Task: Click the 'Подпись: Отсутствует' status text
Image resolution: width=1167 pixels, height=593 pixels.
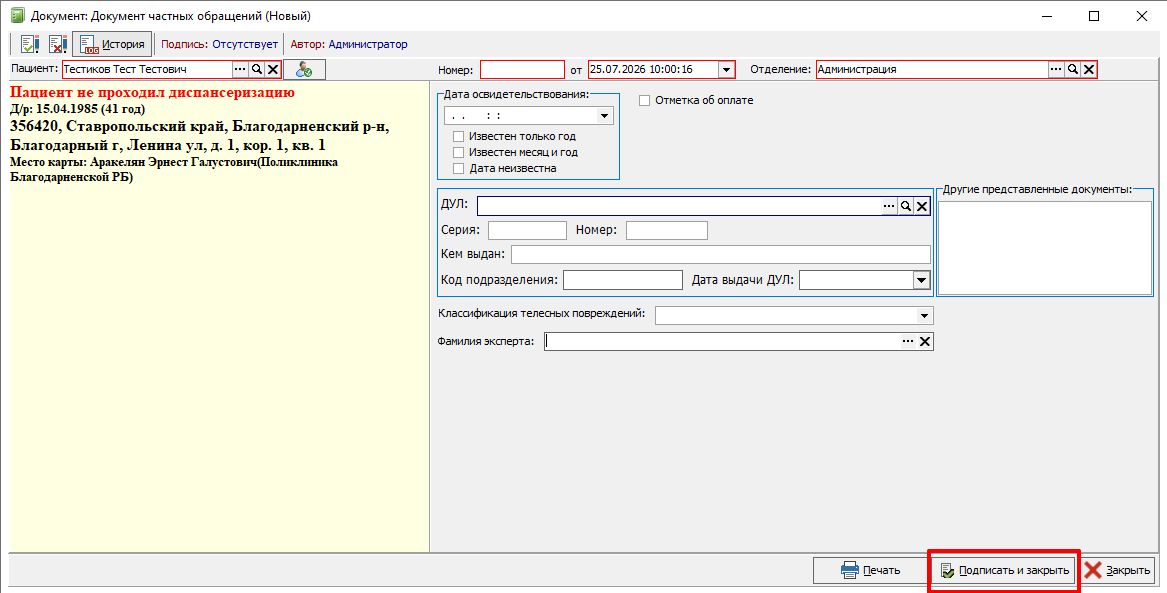Action: pos(220,45)
